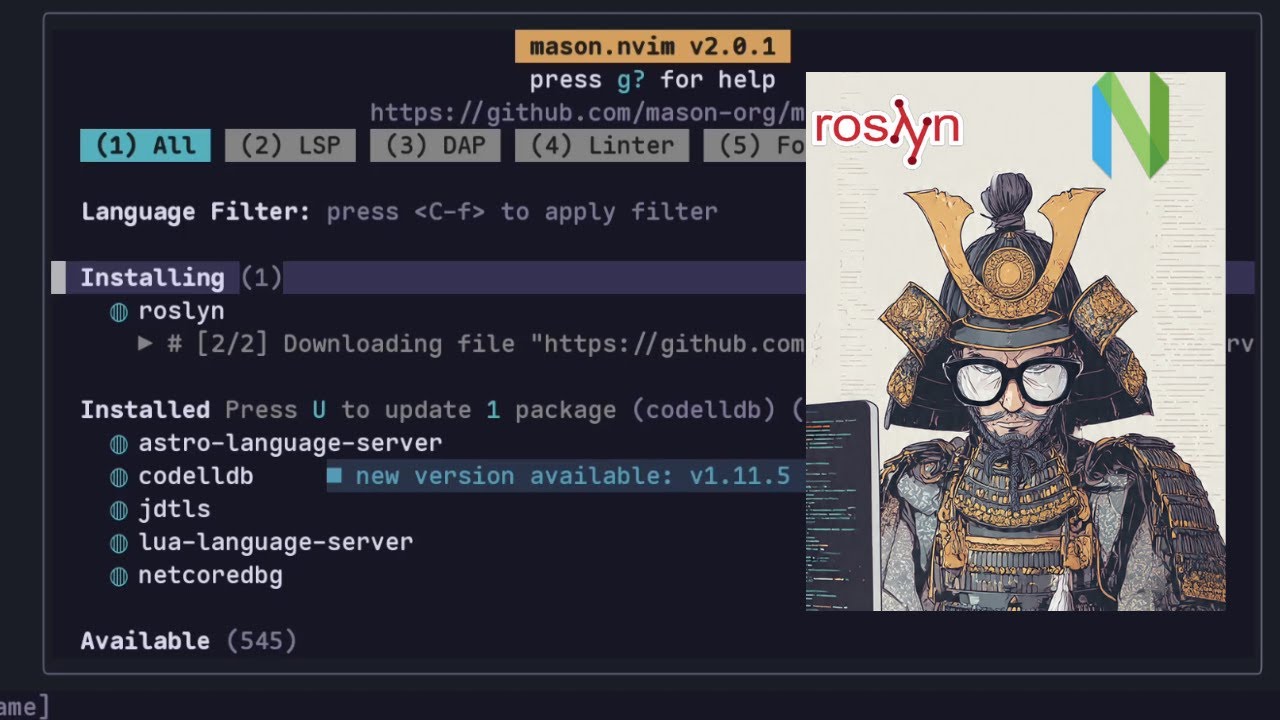Image resolution: width=1280 pixels, height=720 pixels.
Task: Select the roslyn package row
Action: coord(181,311)
